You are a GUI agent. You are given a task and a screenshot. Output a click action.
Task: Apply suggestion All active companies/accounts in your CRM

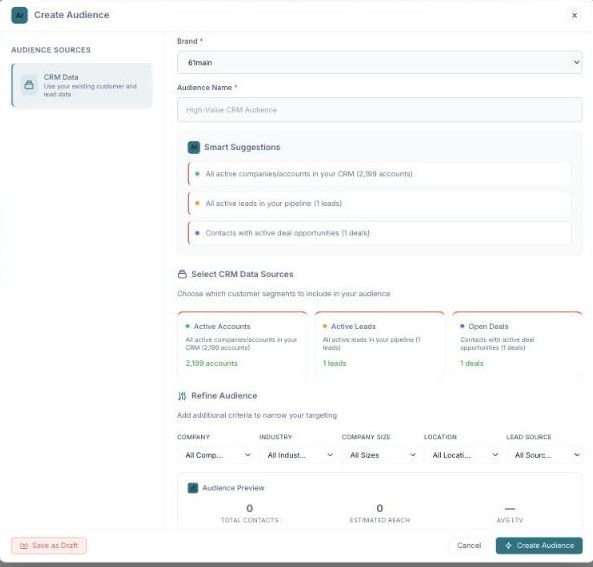[x=379, y=174]
